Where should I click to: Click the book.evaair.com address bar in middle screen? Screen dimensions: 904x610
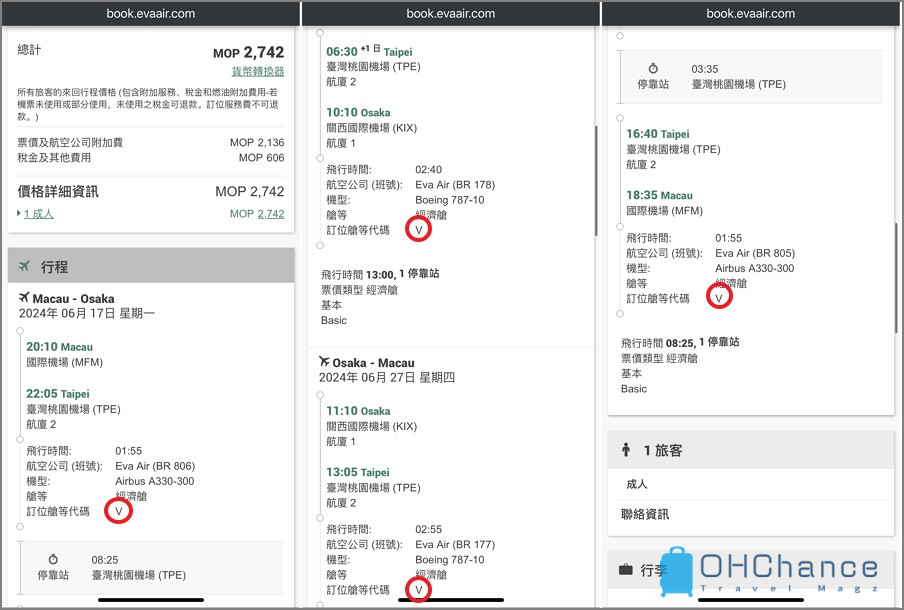coord(450,13)
